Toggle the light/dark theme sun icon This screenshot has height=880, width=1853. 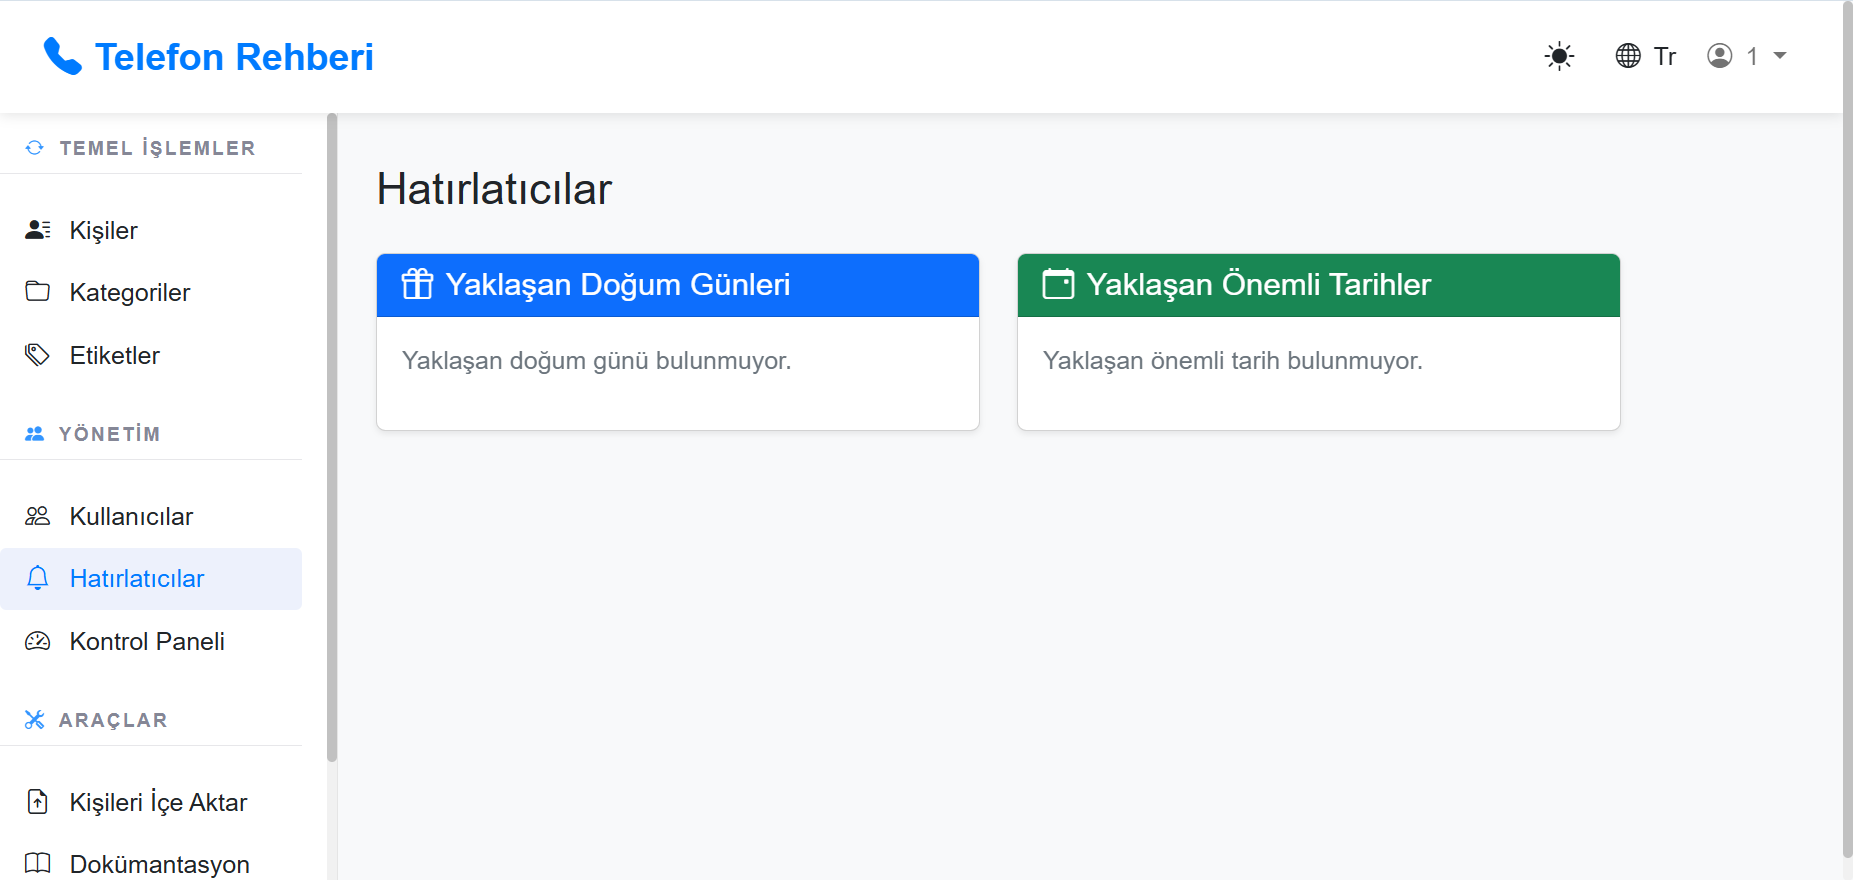[1559, 56]
